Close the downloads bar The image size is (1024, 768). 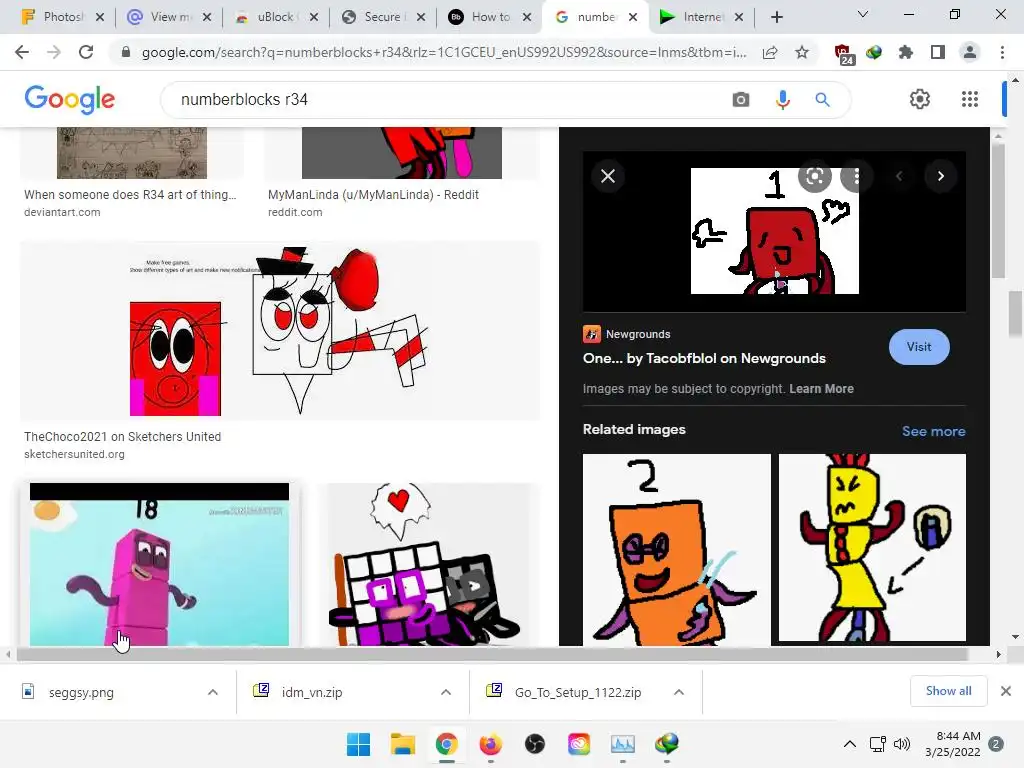point(1006,691)
